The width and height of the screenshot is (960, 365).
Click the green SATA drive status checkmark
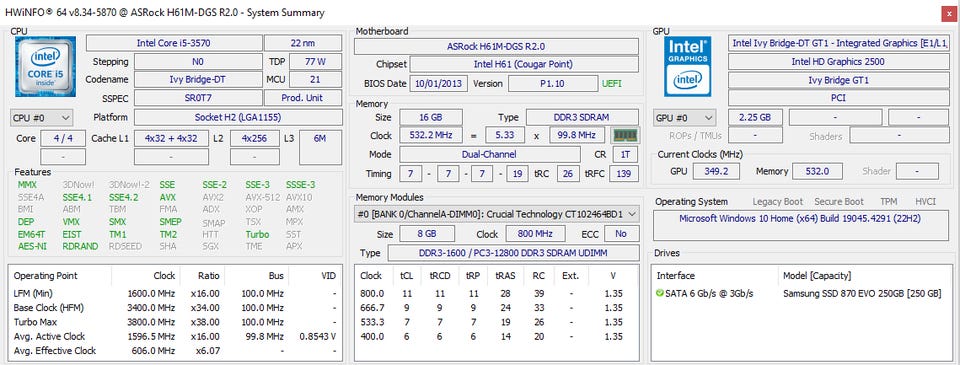tap(659, 294)
